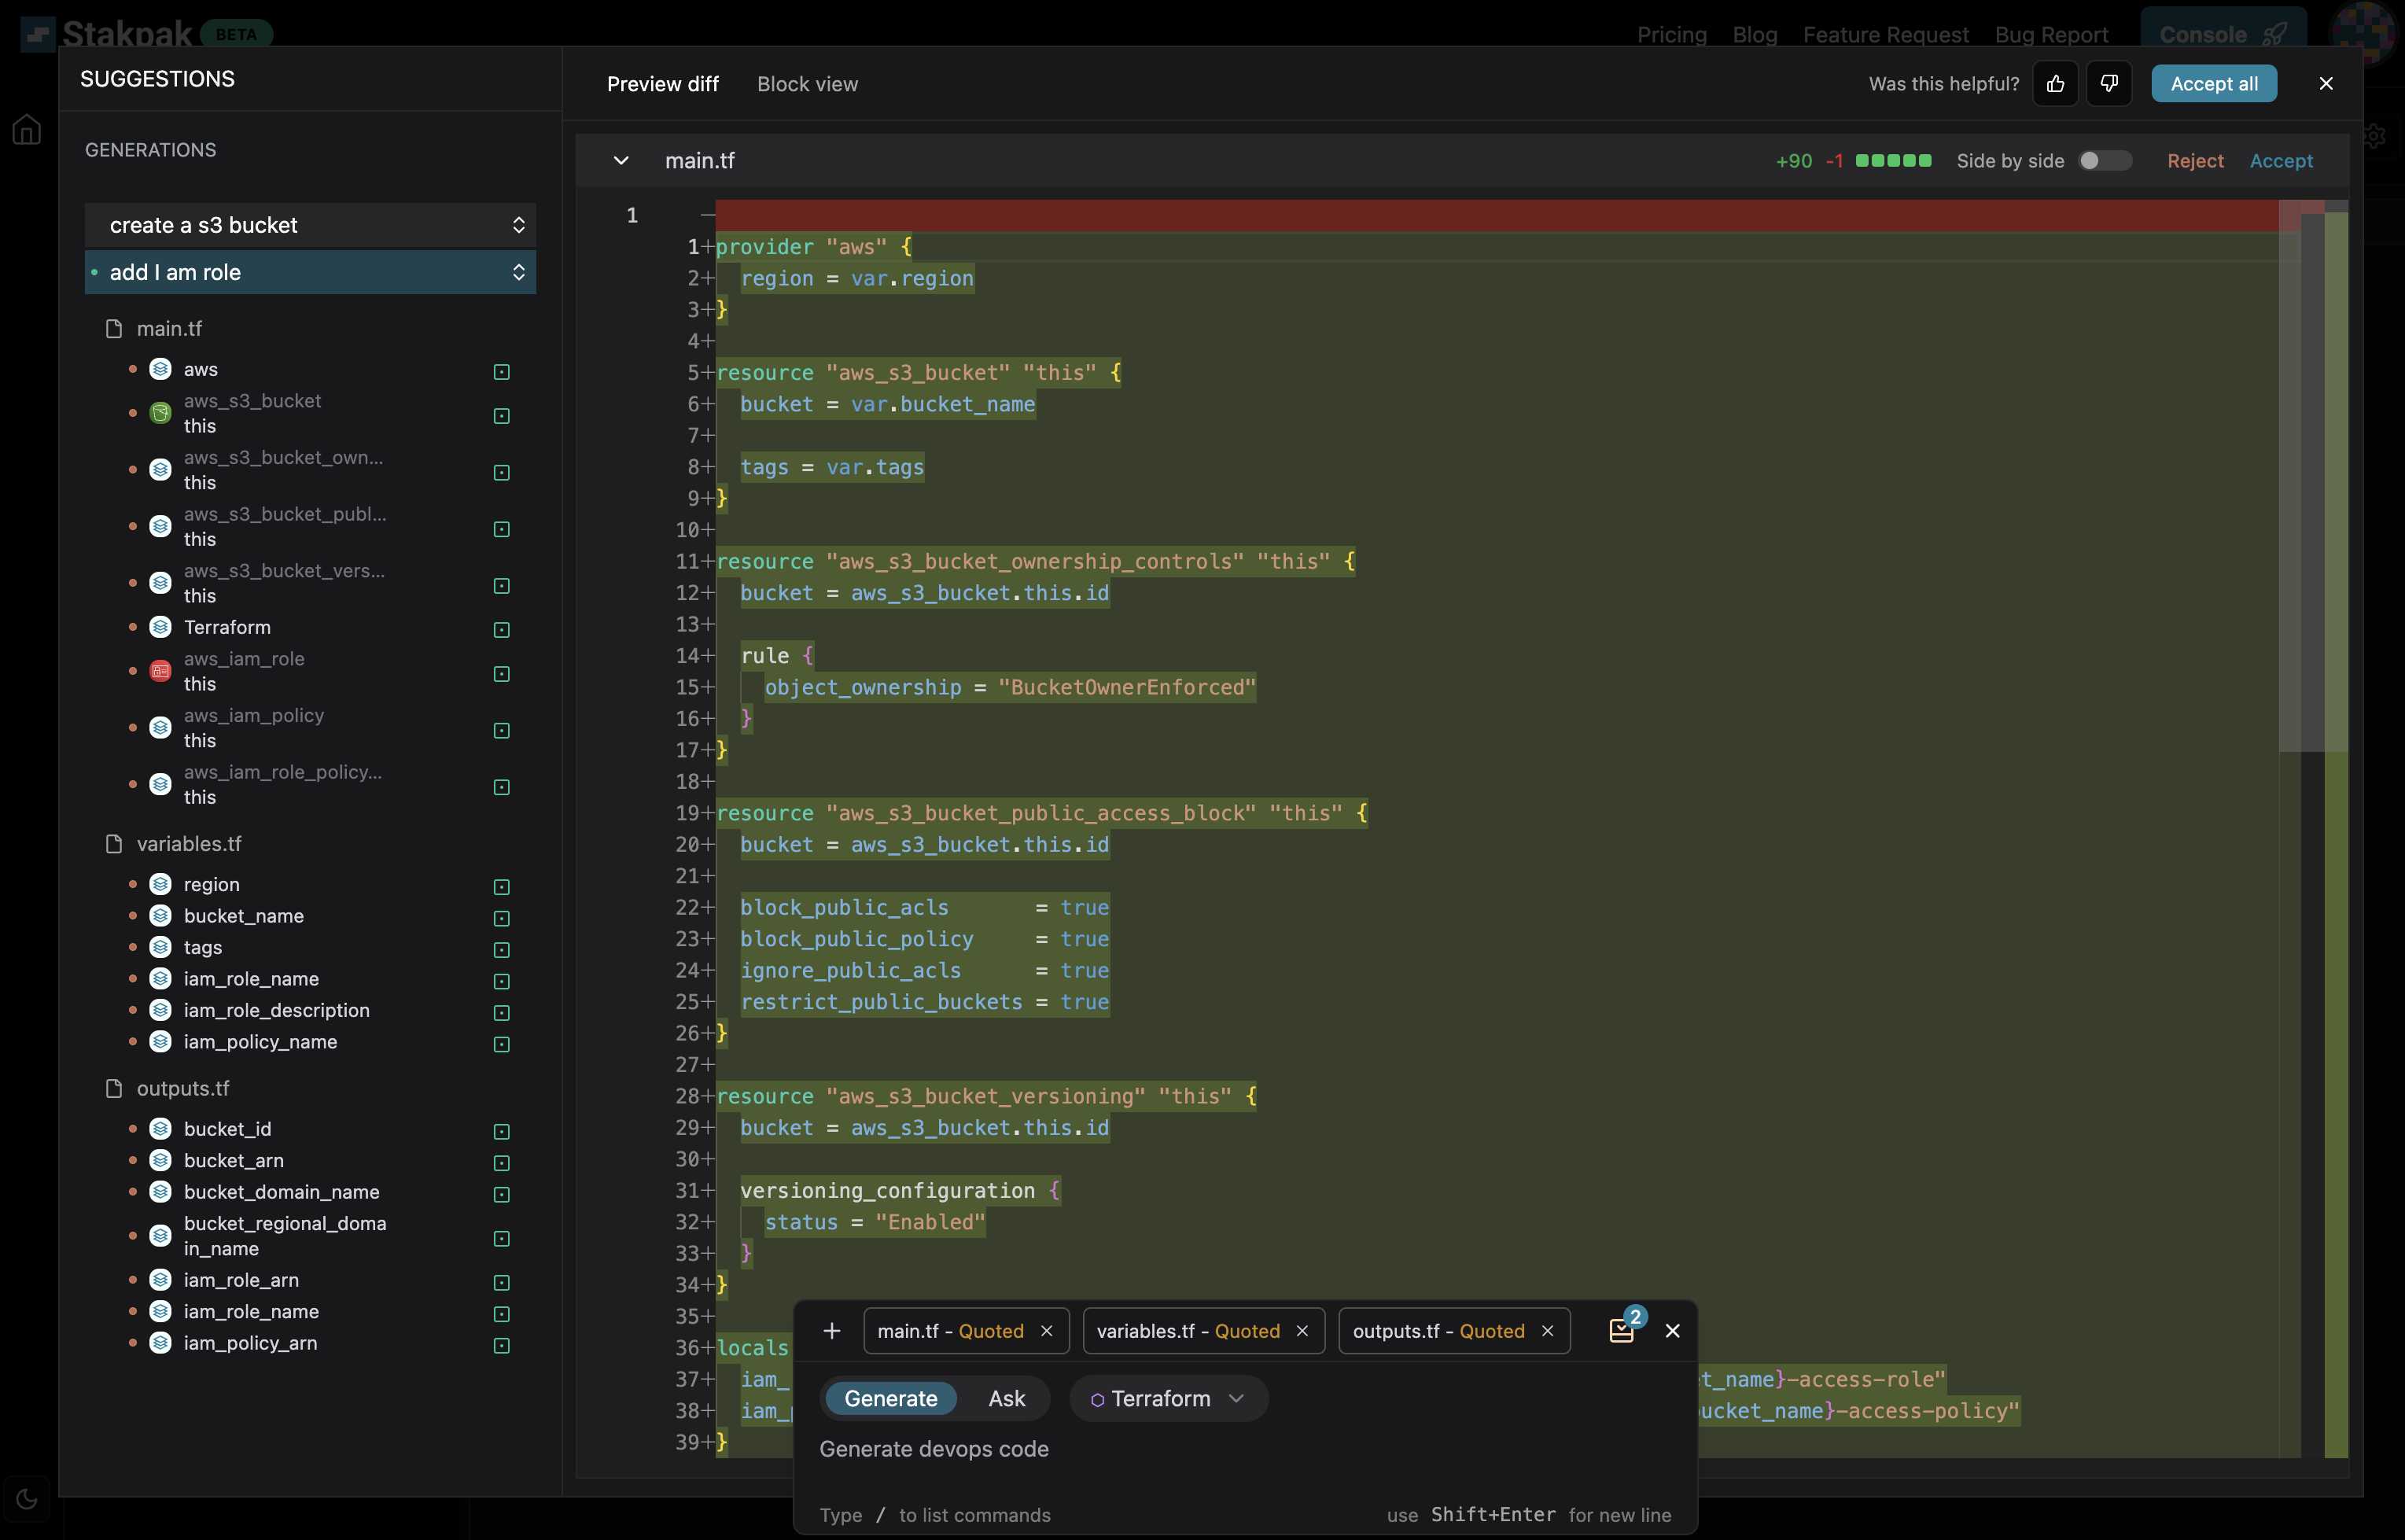Switch to Preview diff tab
2405x1540 pixels.
point(662,84)
